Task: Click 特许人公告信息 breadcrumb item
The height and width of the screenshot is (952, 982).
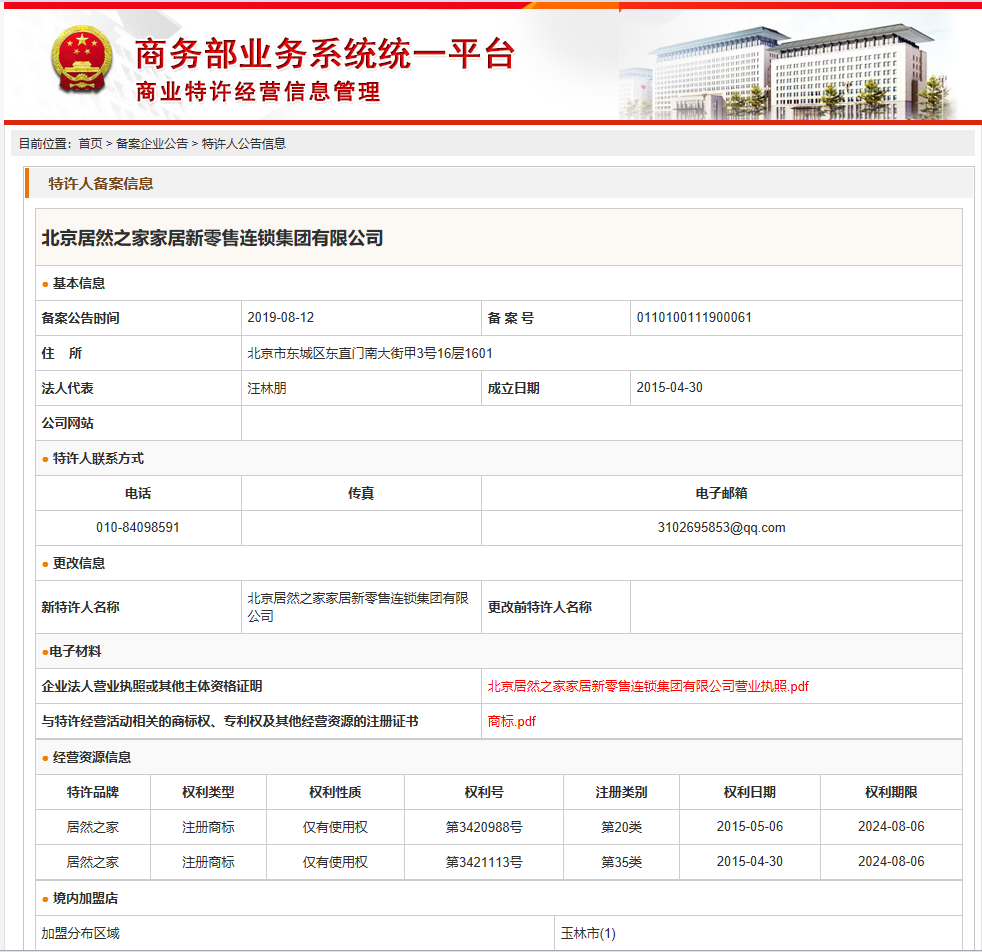Action: (244, 144)
